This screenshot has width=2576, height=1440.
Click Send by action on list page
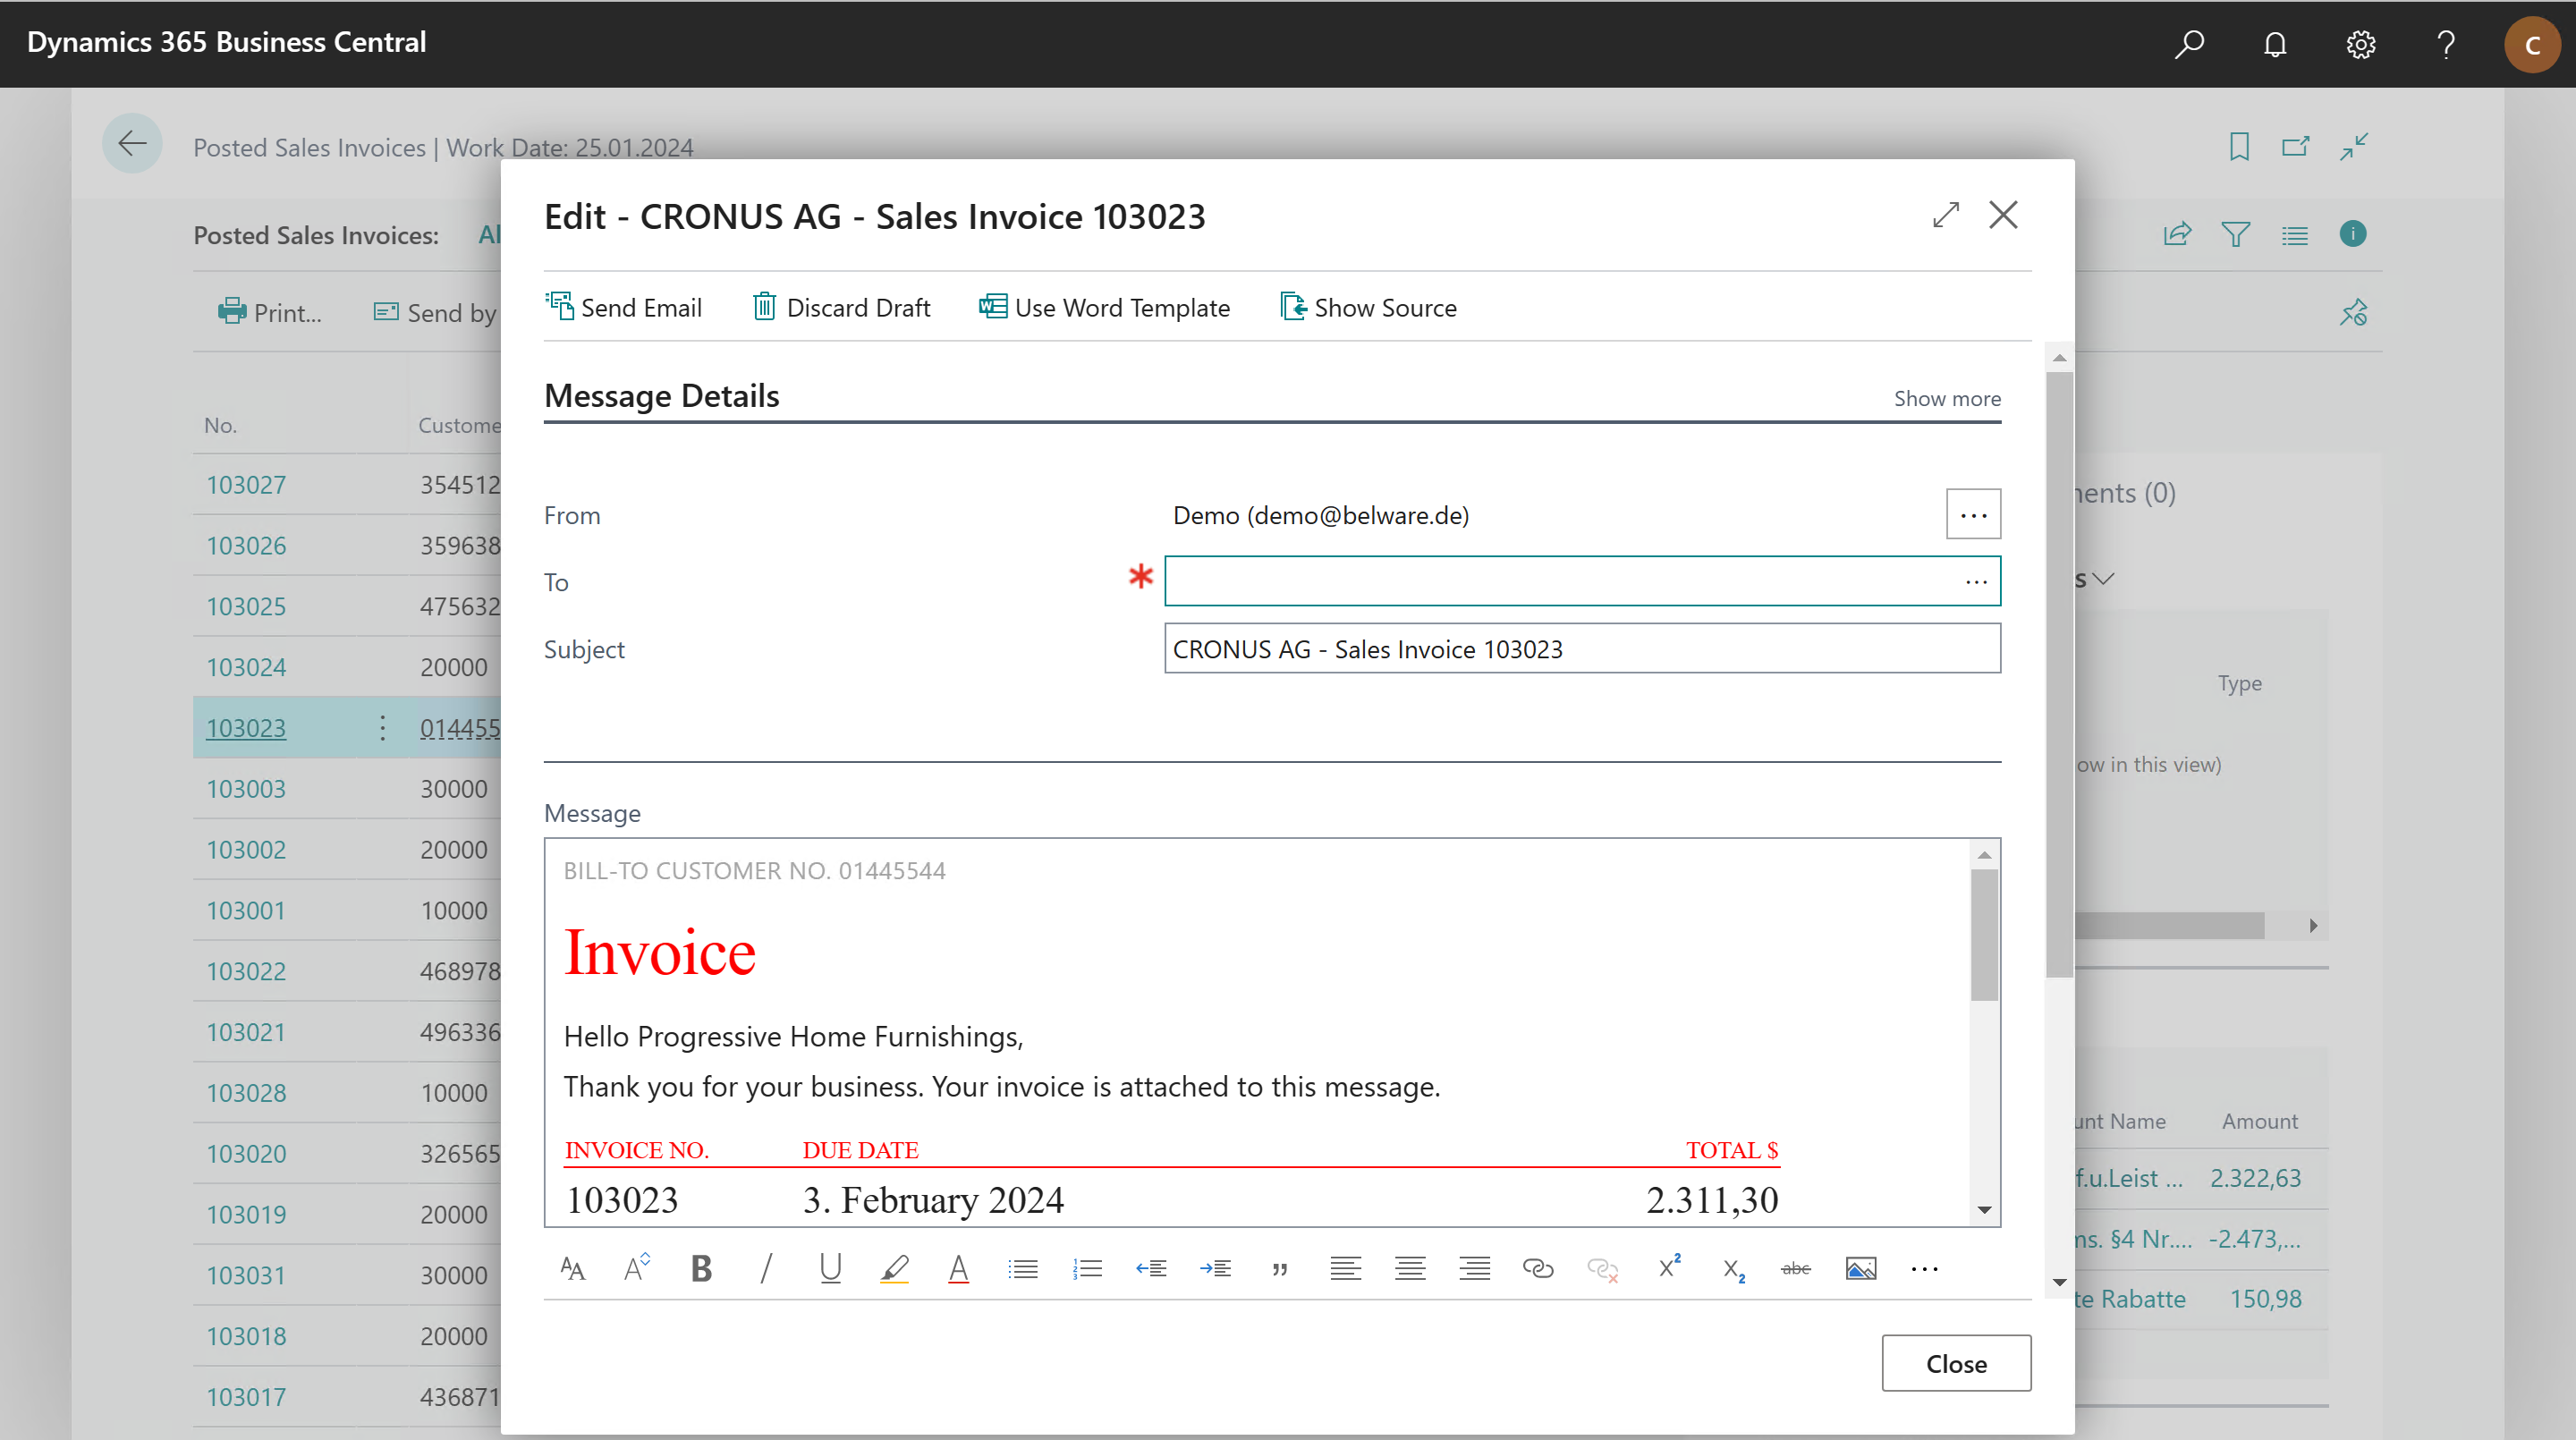(435, 313)
